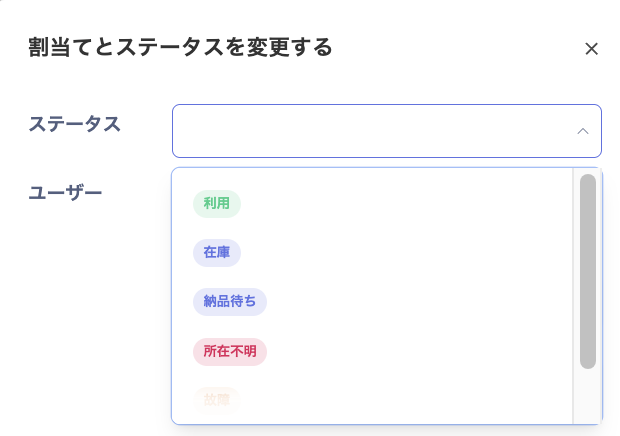620x436 pixels.
Task: Click the blue 納品待ち tag
Action: coord(230,302)
